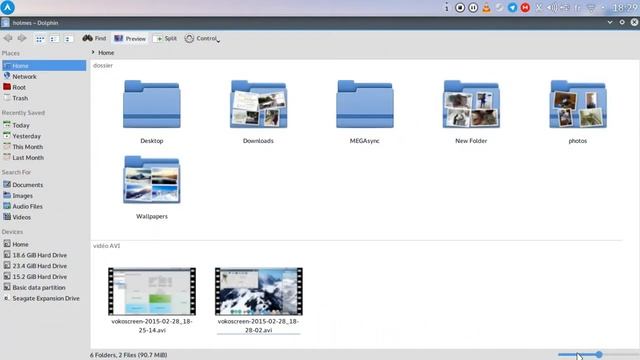Search for Images
Screen dimensions: 640x360
[44, 196]
